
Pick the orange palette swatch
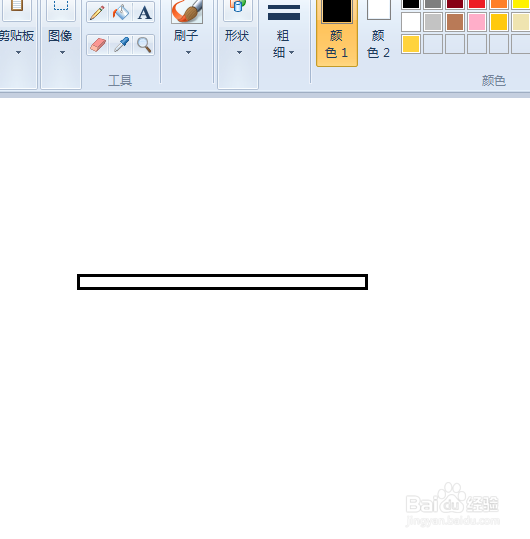pyautogui.click(x=499, y=4)
